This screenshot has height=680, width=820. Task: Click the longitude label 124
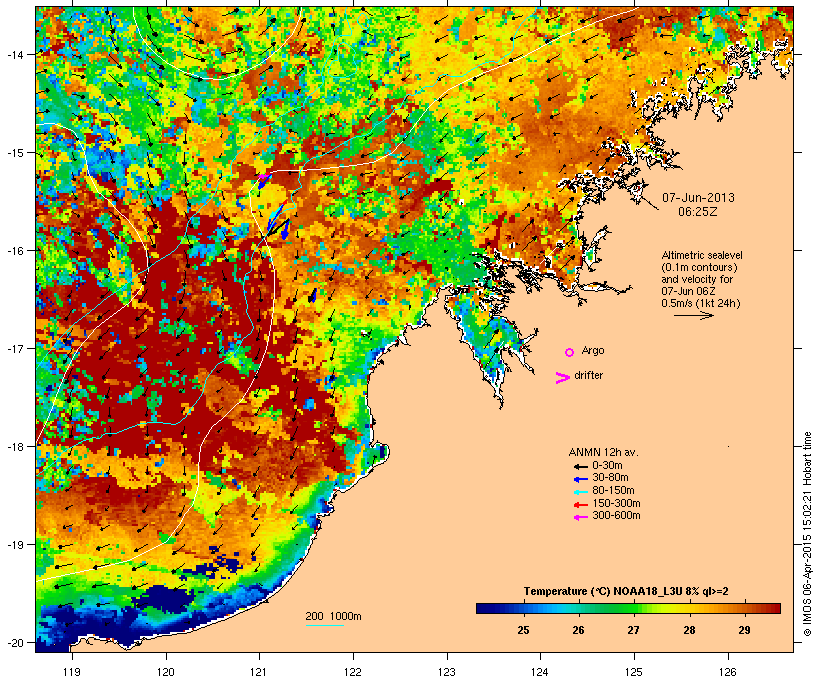[540, 672]
